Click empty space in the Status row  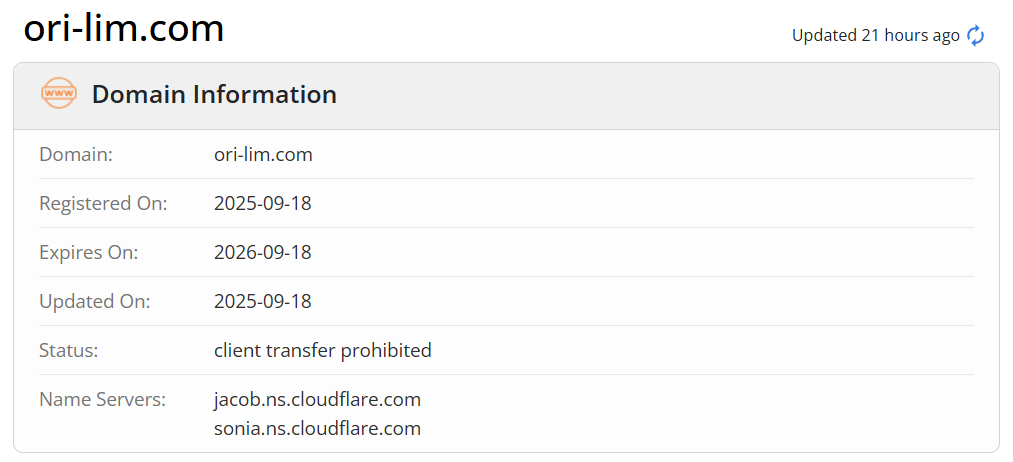[x=700, y=351]
